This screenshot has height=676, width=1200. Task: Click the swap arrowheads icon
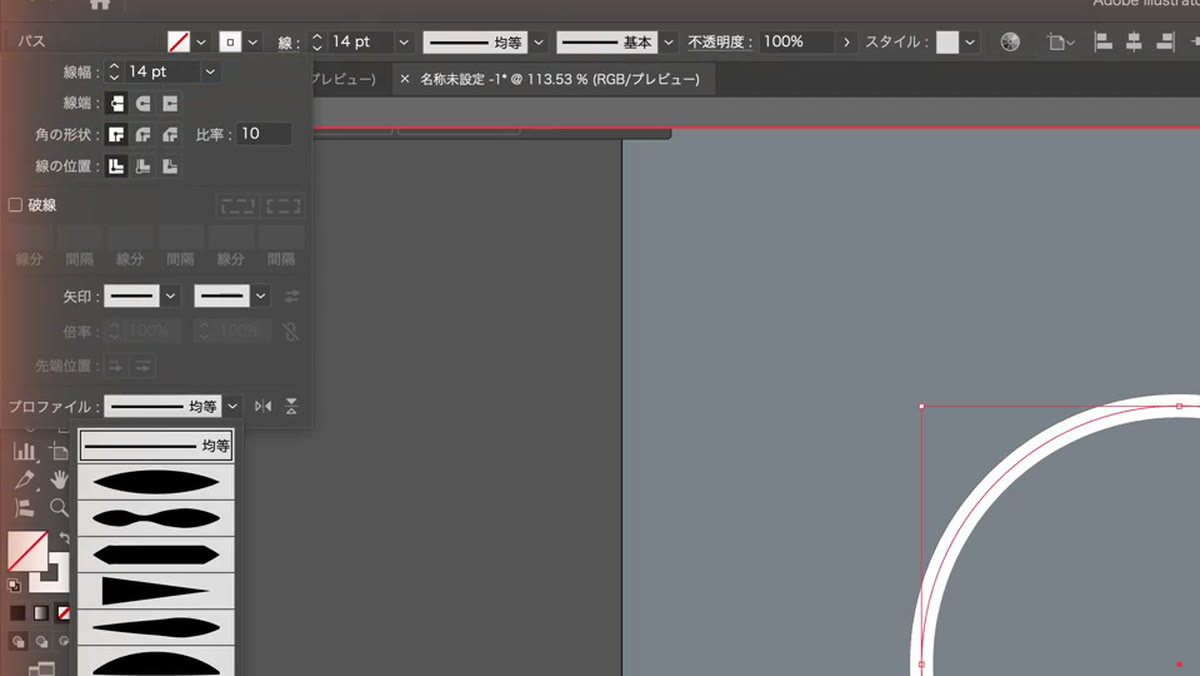pos(292,296)
